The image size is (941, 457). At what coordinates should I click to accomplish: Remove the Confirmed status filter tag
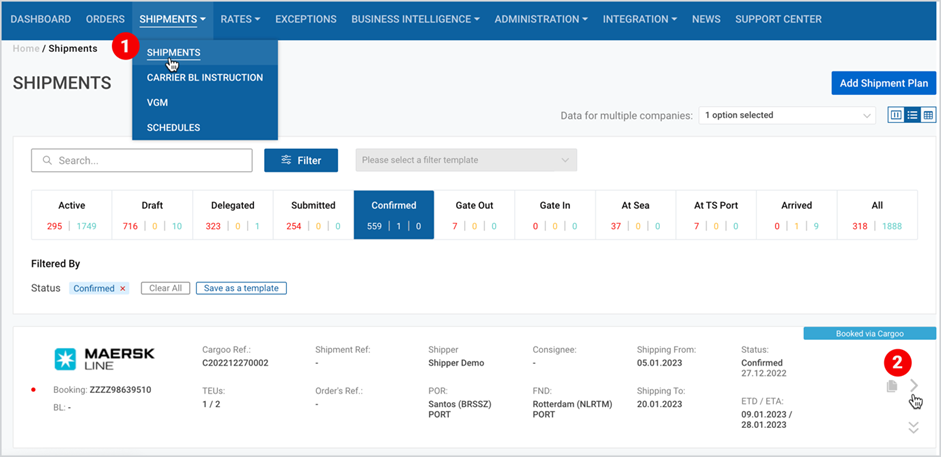122,288
